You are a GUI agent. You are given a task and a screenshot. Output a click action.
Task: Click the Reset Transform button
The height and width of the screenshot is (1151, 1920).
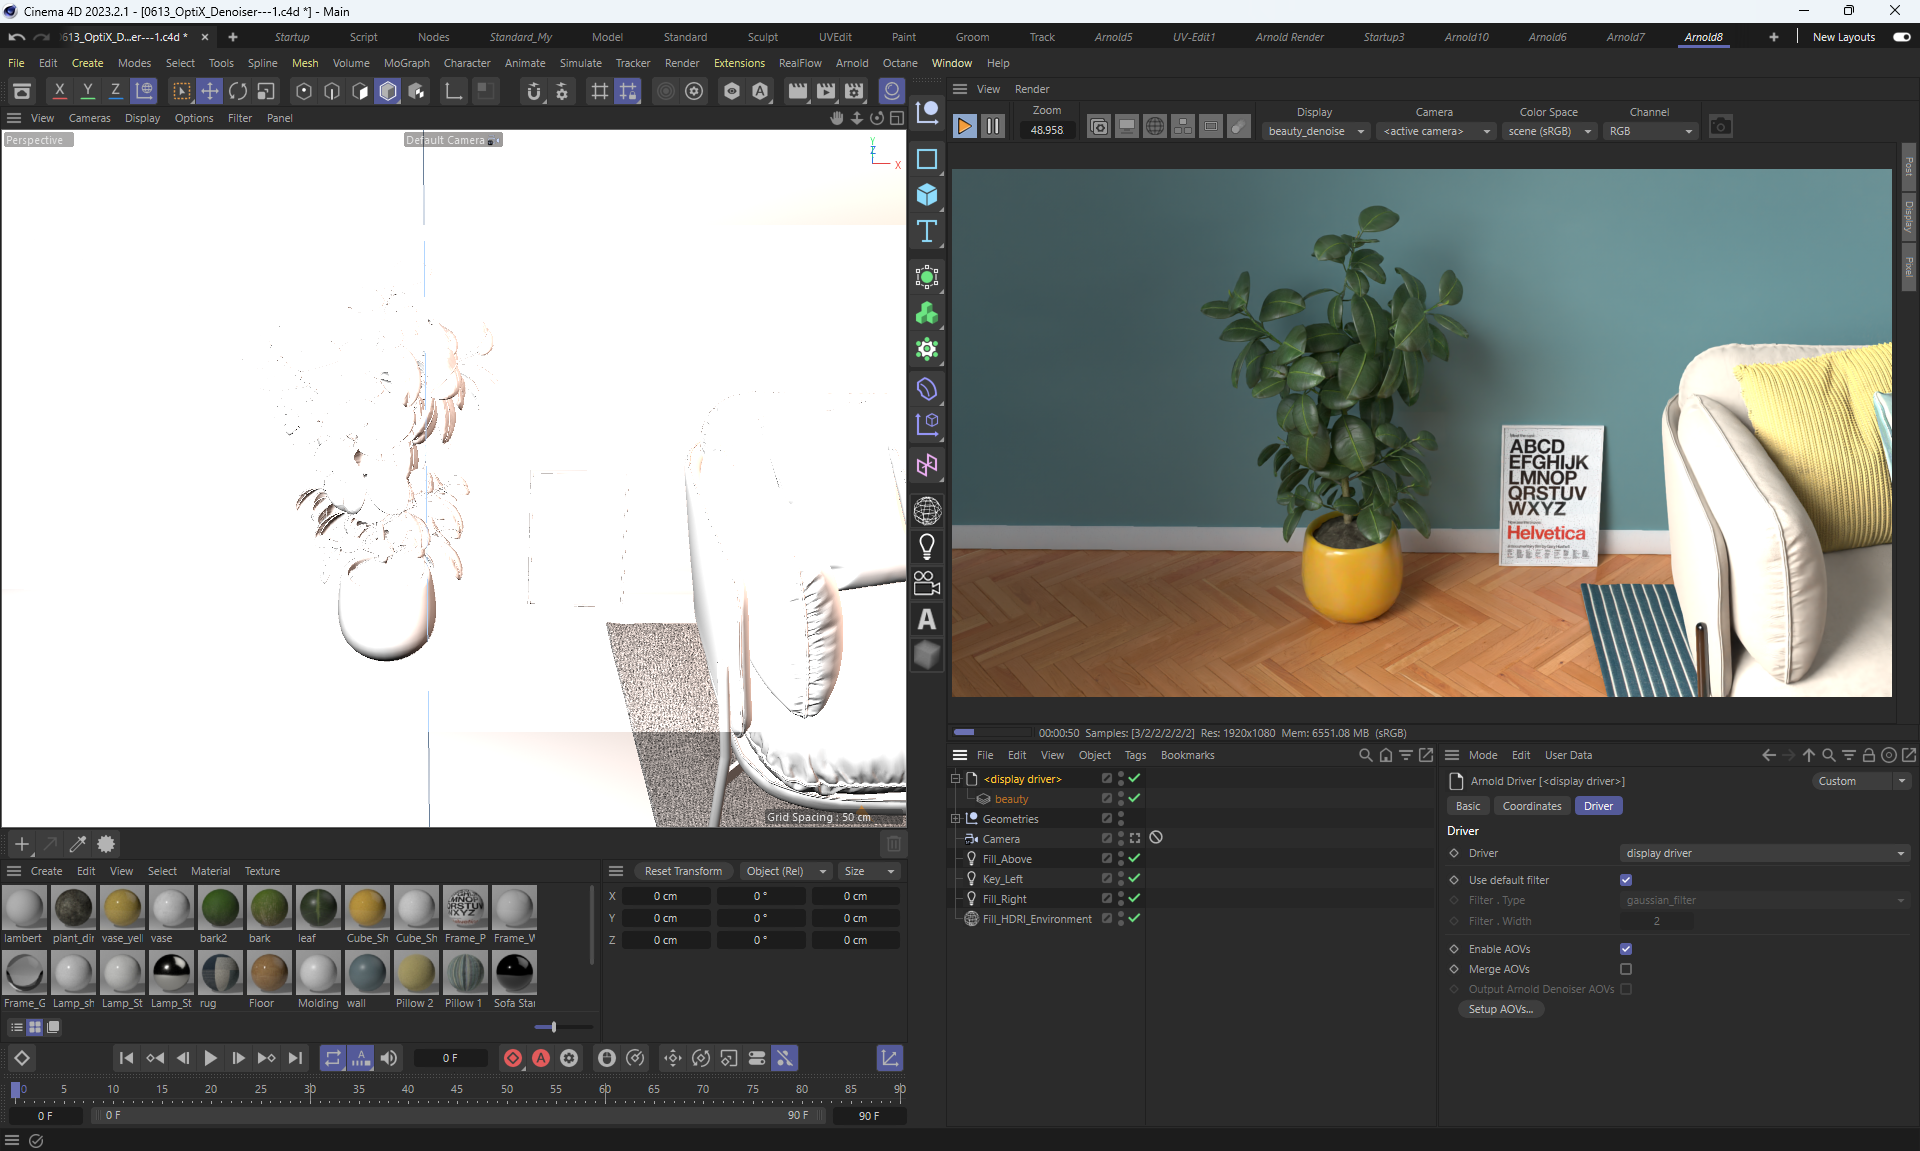[683, 871]
